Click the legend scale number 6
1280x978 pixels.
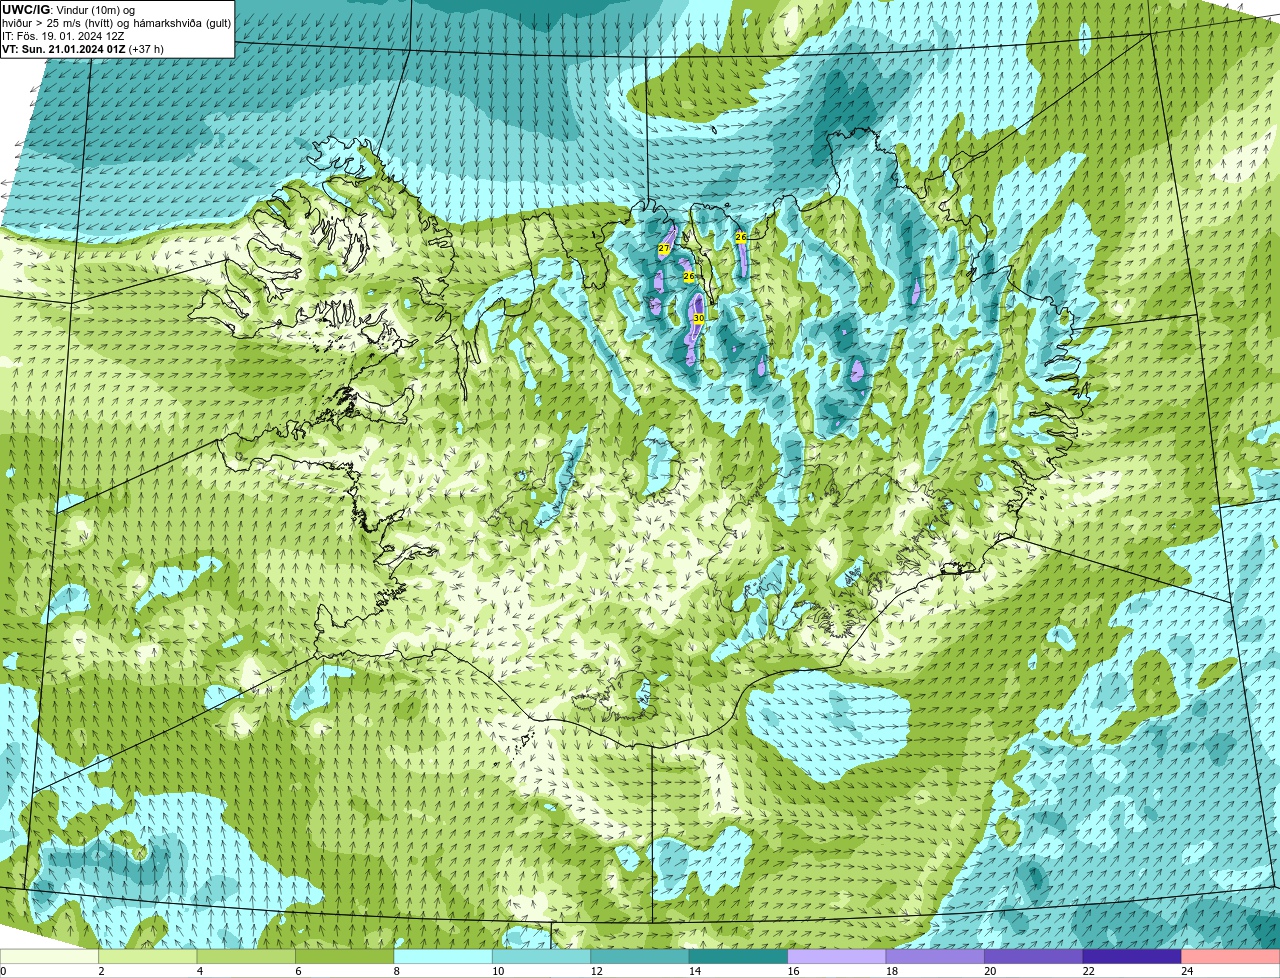point(296,970)
